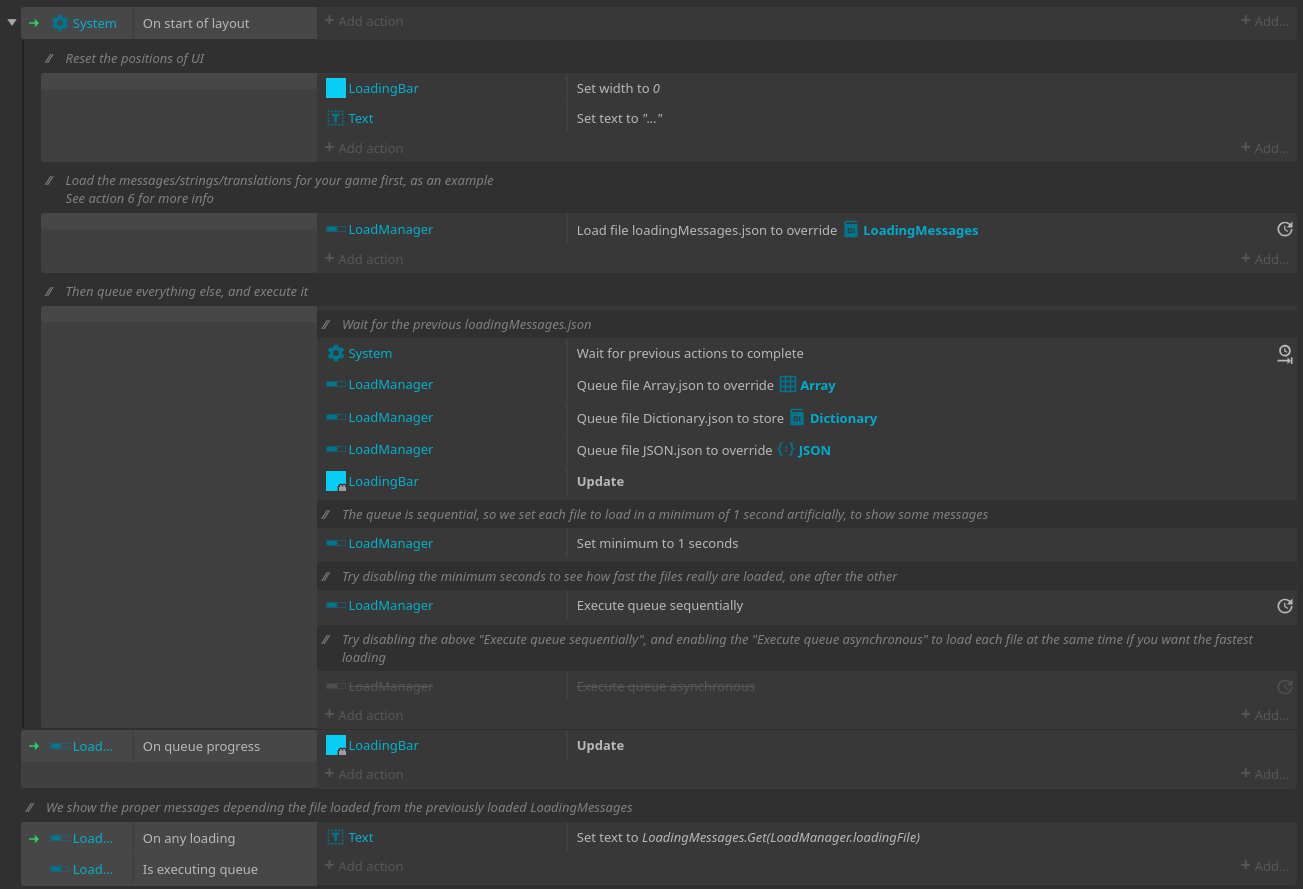Click async clock icon on Execute queue sequentially
The height and width of the screenshot is (889, 1303).
(x=1285, y=606)
